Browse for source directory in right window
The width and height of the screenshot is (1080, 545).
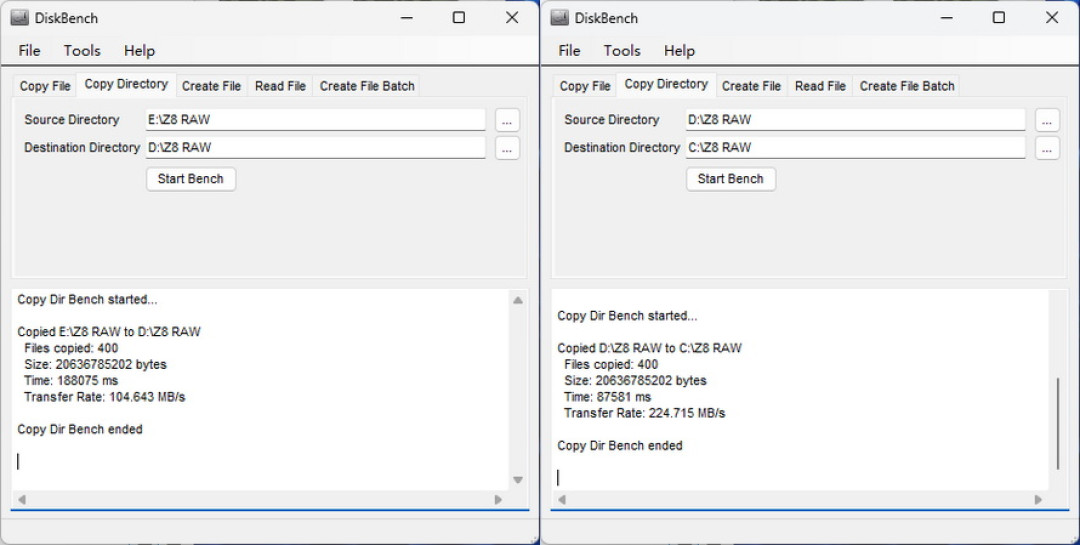(1047, 121)
